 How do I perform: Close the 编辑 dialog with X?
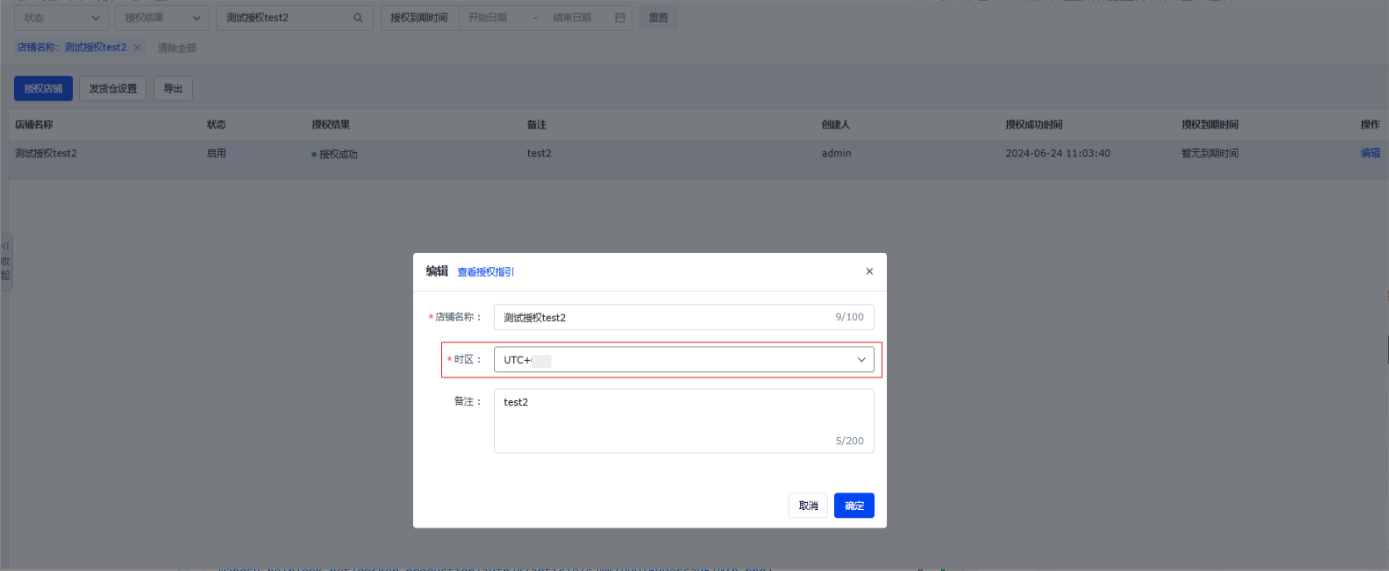point(869,271)
